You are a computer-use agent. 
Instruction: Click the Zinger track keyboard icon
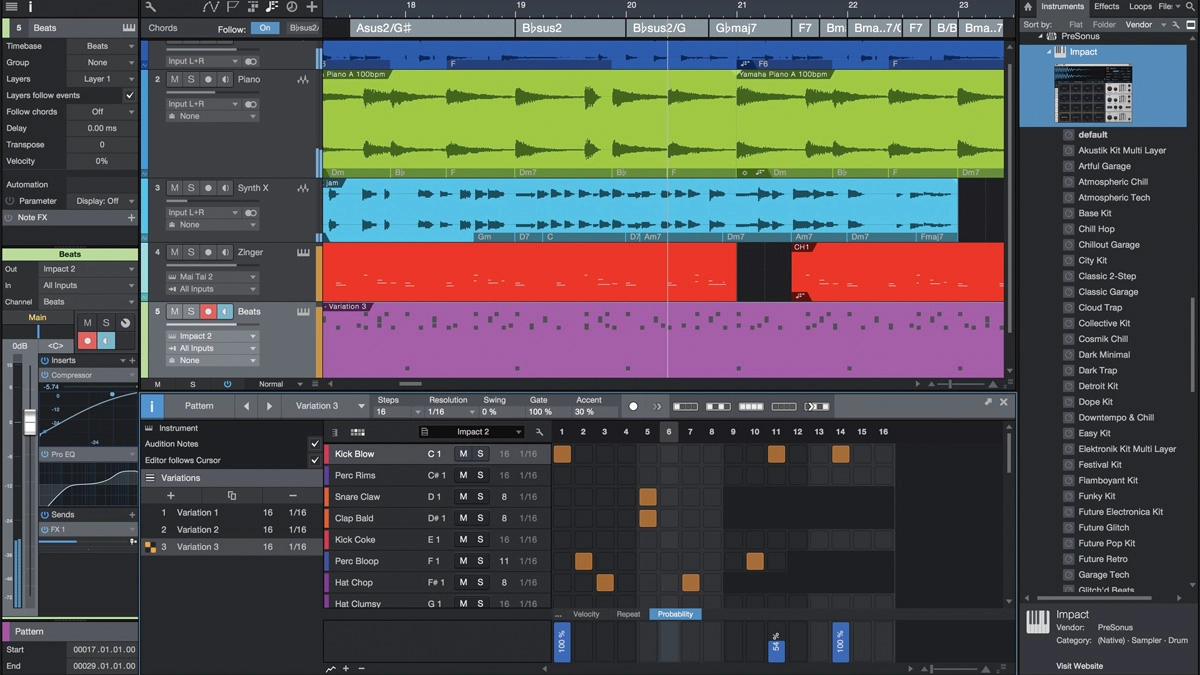303,253
